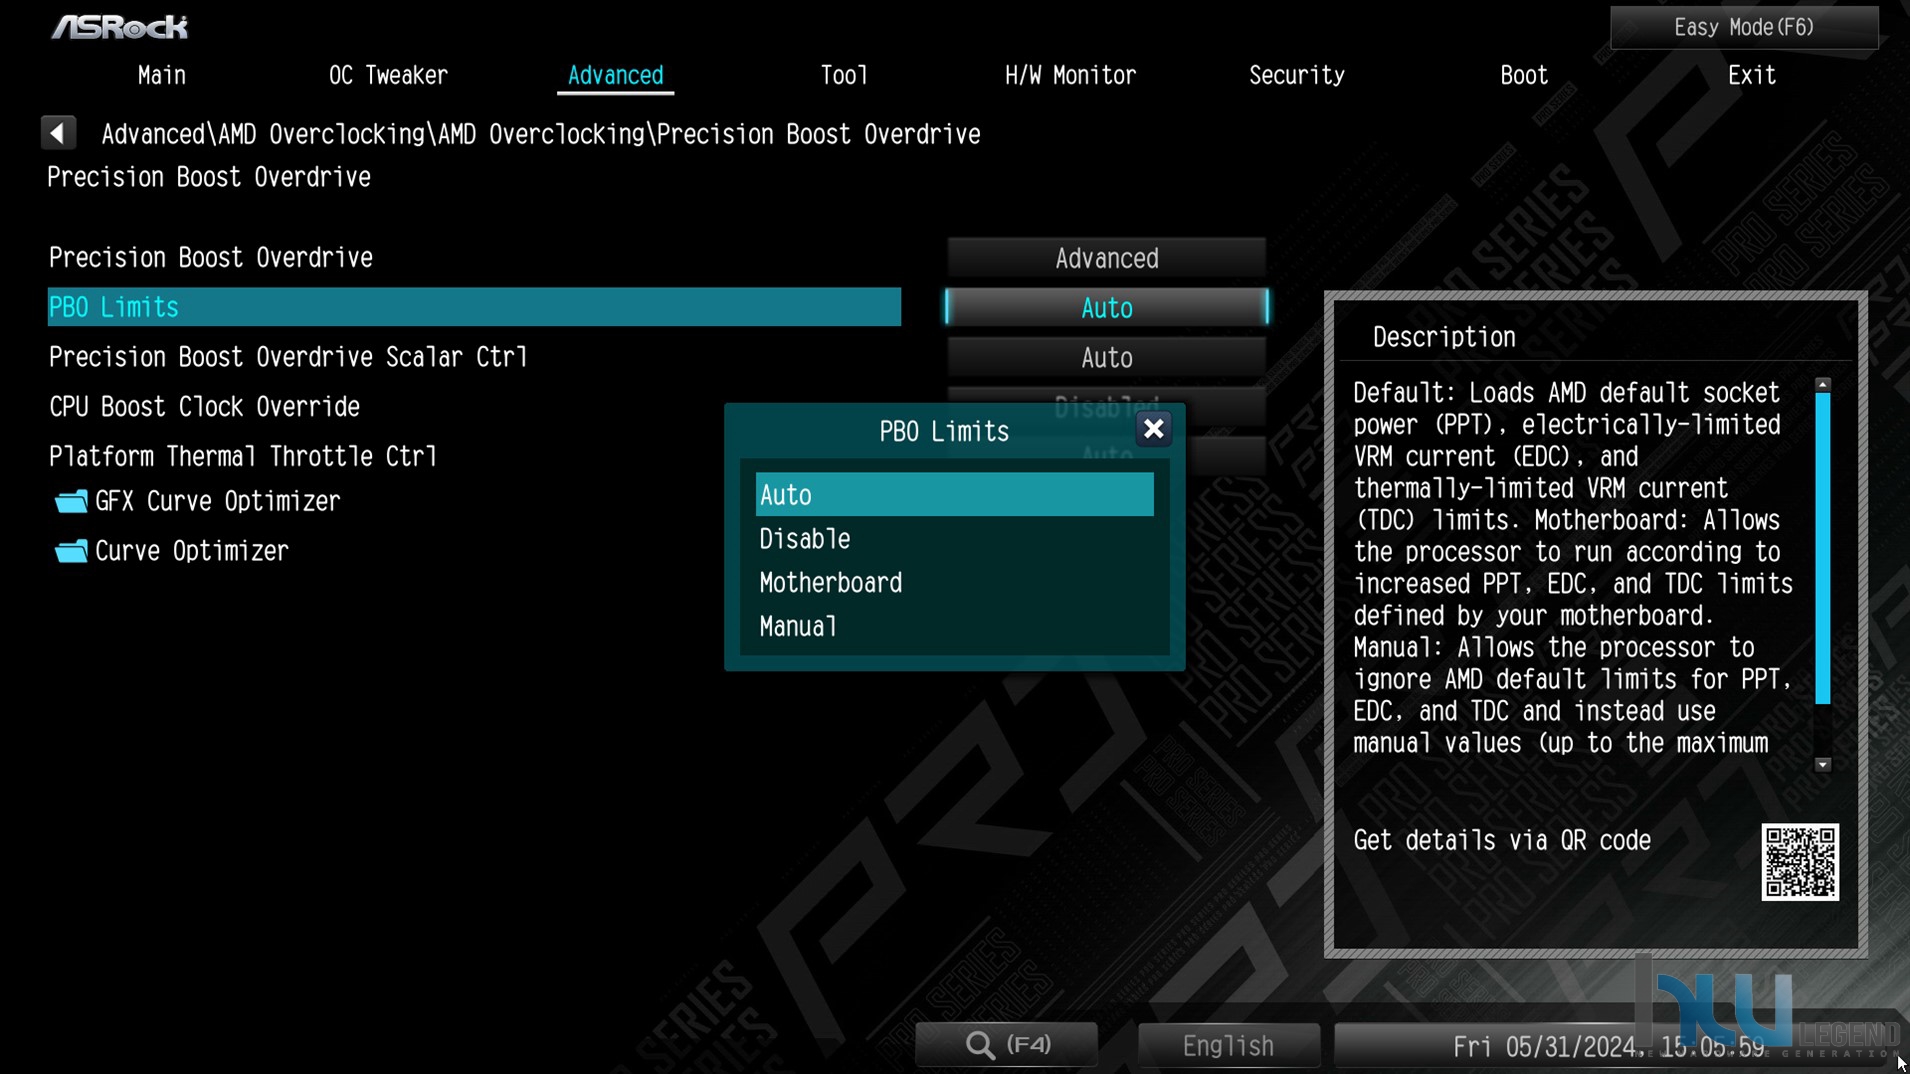Image resolution: width=1910 pixels, height=1074 pixels.
Task: Go back using the left arrow icon
Action: coord(58,133)
